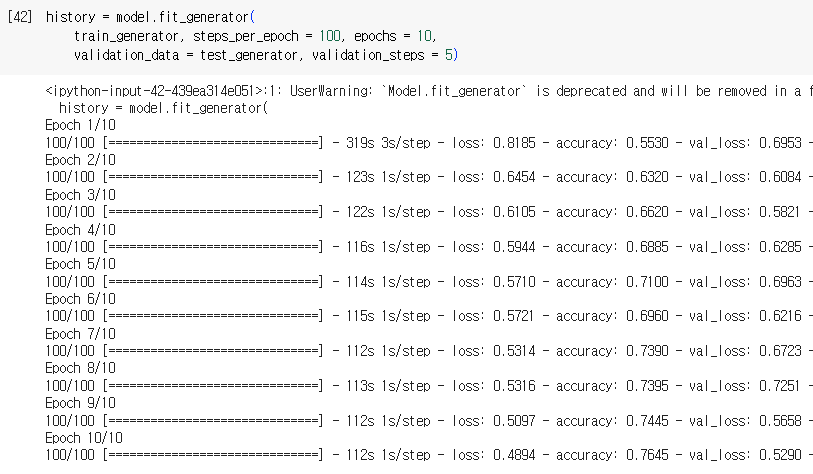The height and width of the screenshot is (474, 813).
Task: Click the accuracy value 0.6620
Action: pos(647,212)
